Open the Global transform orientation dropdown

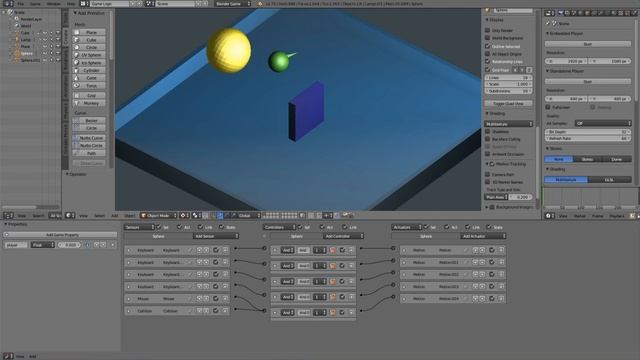[246, 216]
